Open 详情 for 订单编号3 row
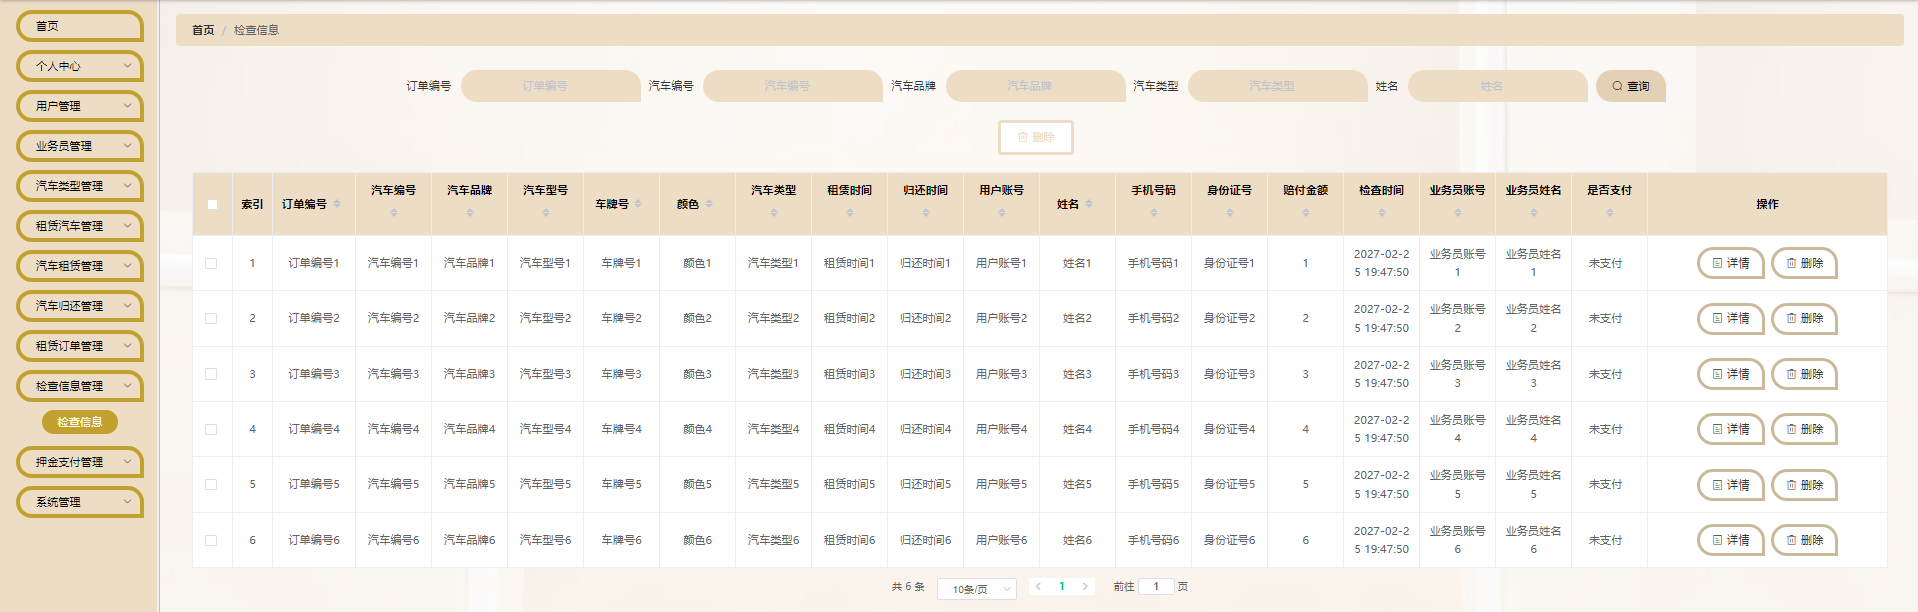Image resolution: width=1918 pixels, height=612 pixels. tap(1731, 374)
